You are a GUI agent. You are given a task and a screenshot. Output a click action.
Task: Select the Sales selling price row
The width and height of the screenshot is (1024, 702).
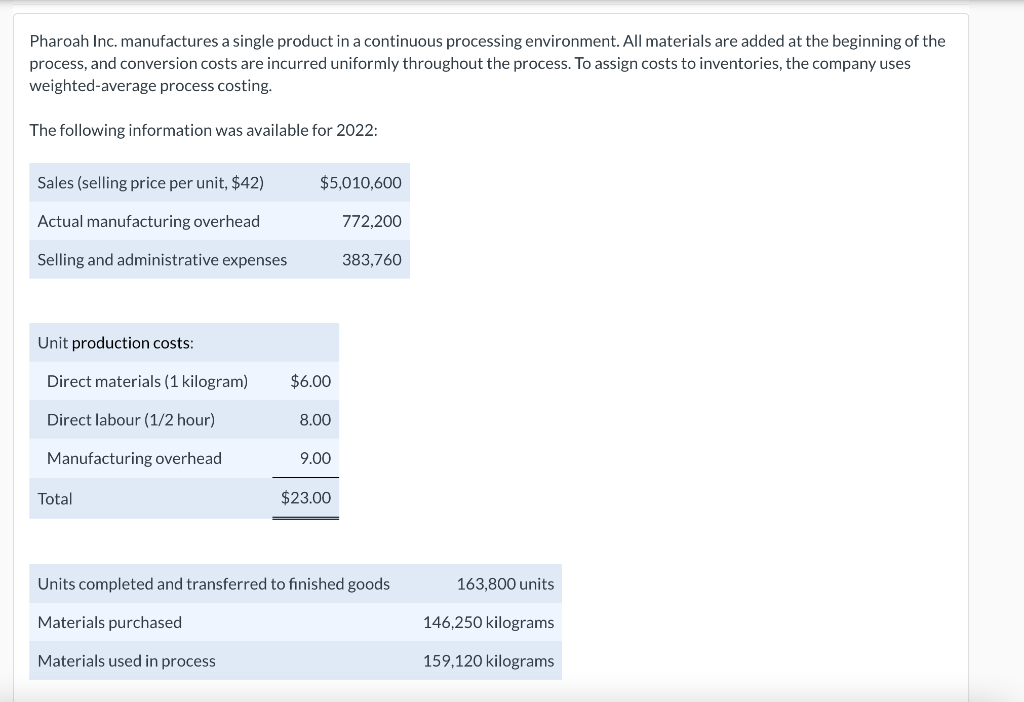pos(150,183)
